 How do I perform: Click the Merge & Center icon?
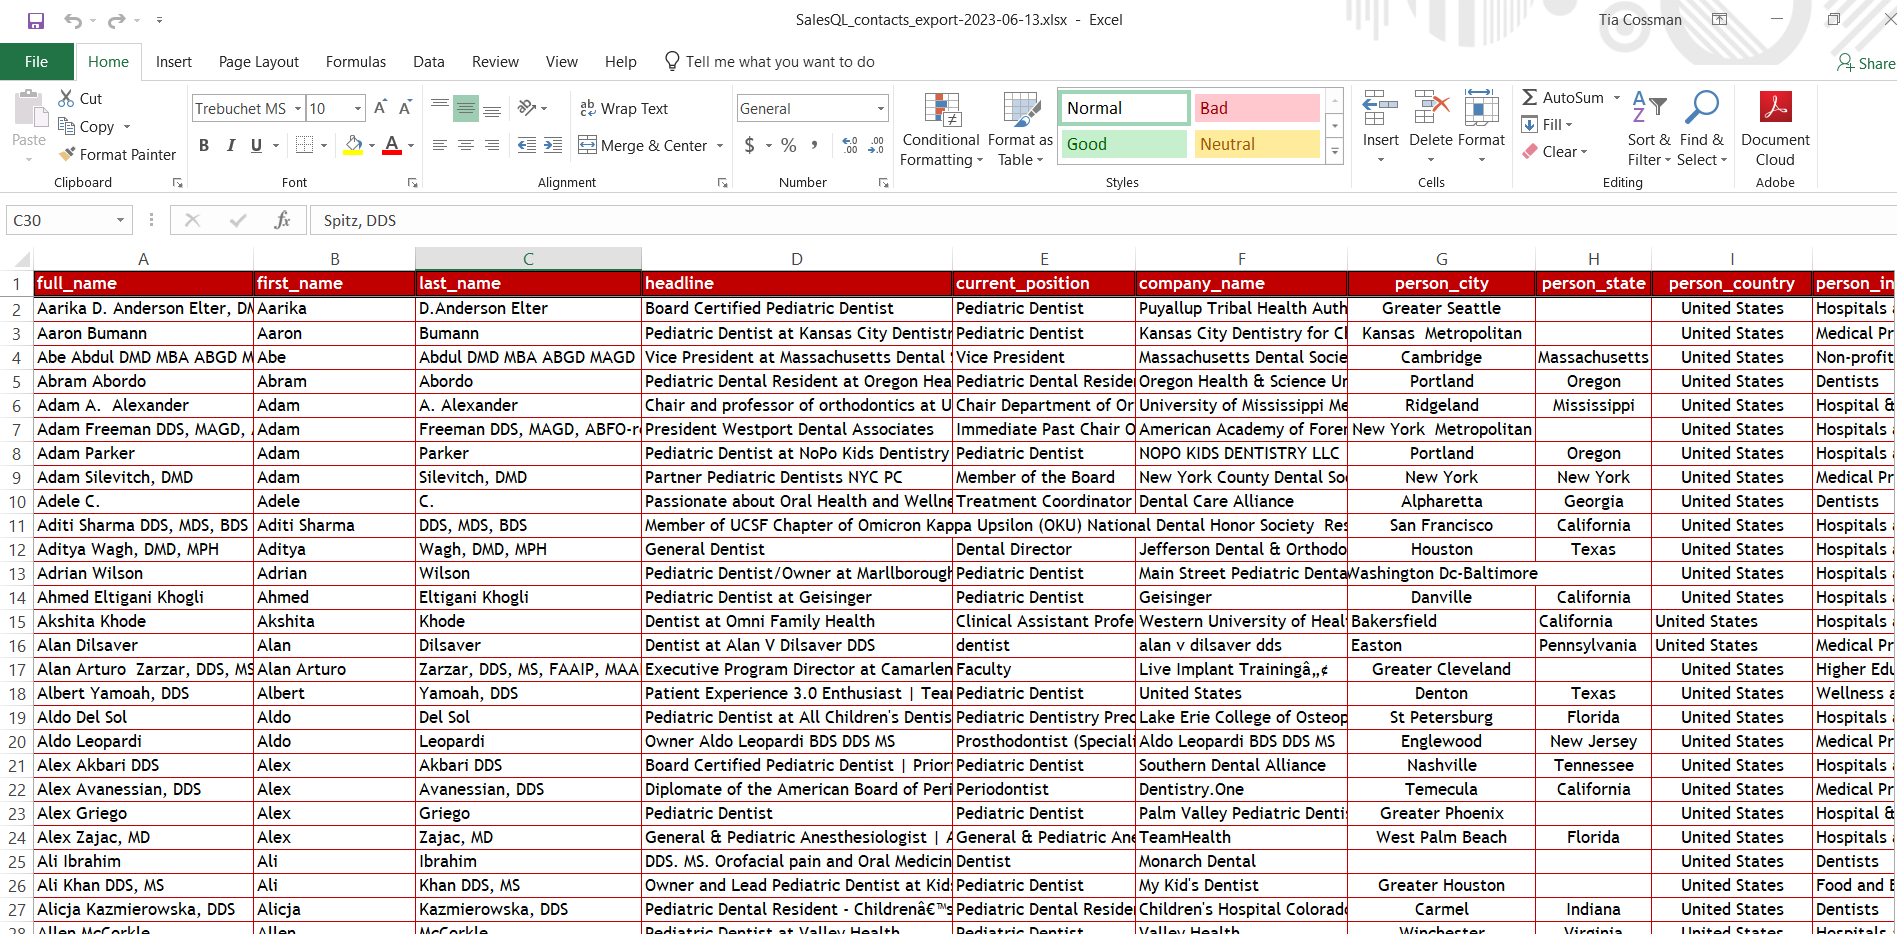587,145
